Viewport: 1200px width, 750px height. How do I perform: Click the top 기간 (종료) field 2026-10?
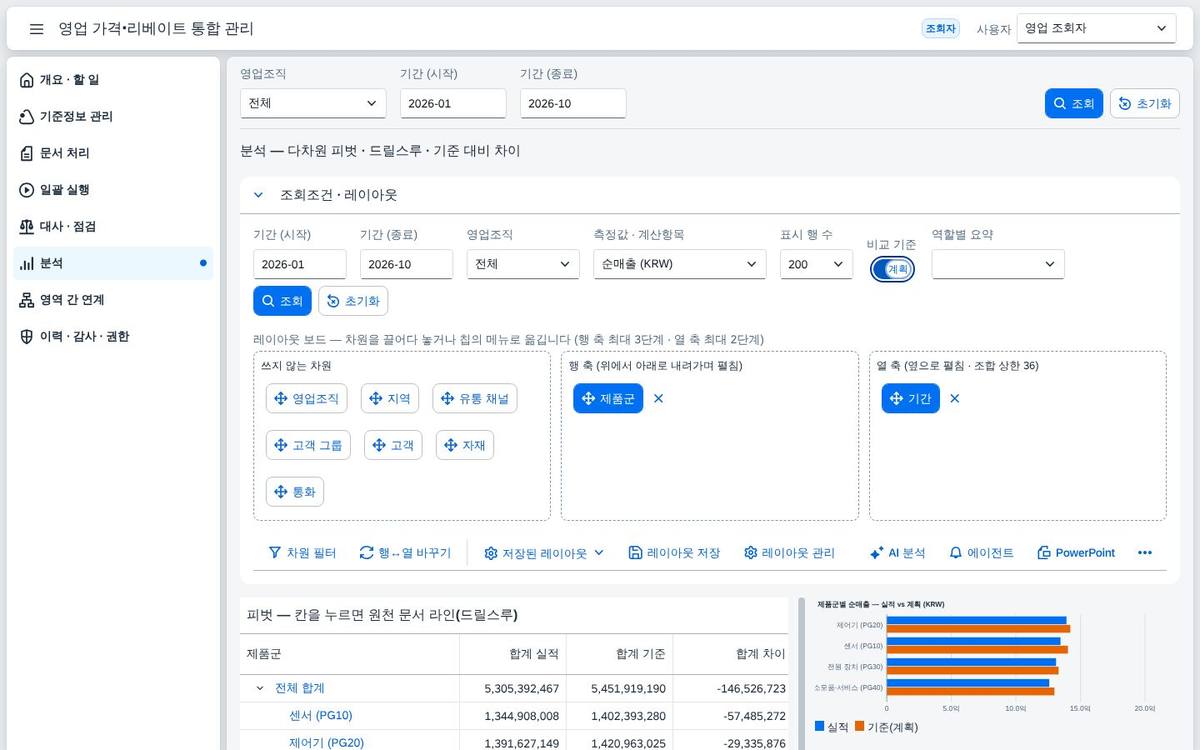coord(573,103)
